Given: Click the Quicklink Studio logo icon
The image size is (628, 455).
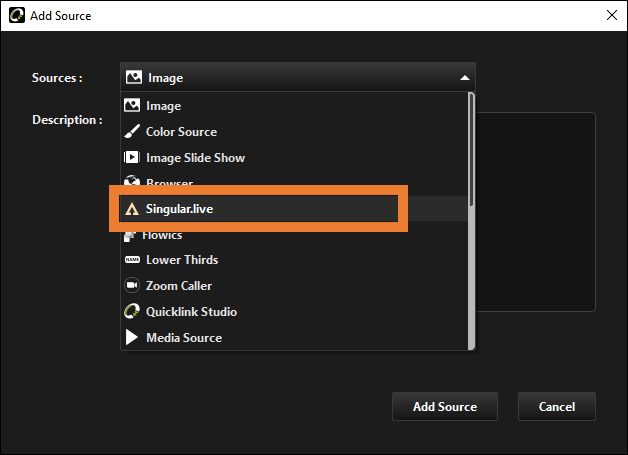Looking at the screenshot, I should pos(132,311).
